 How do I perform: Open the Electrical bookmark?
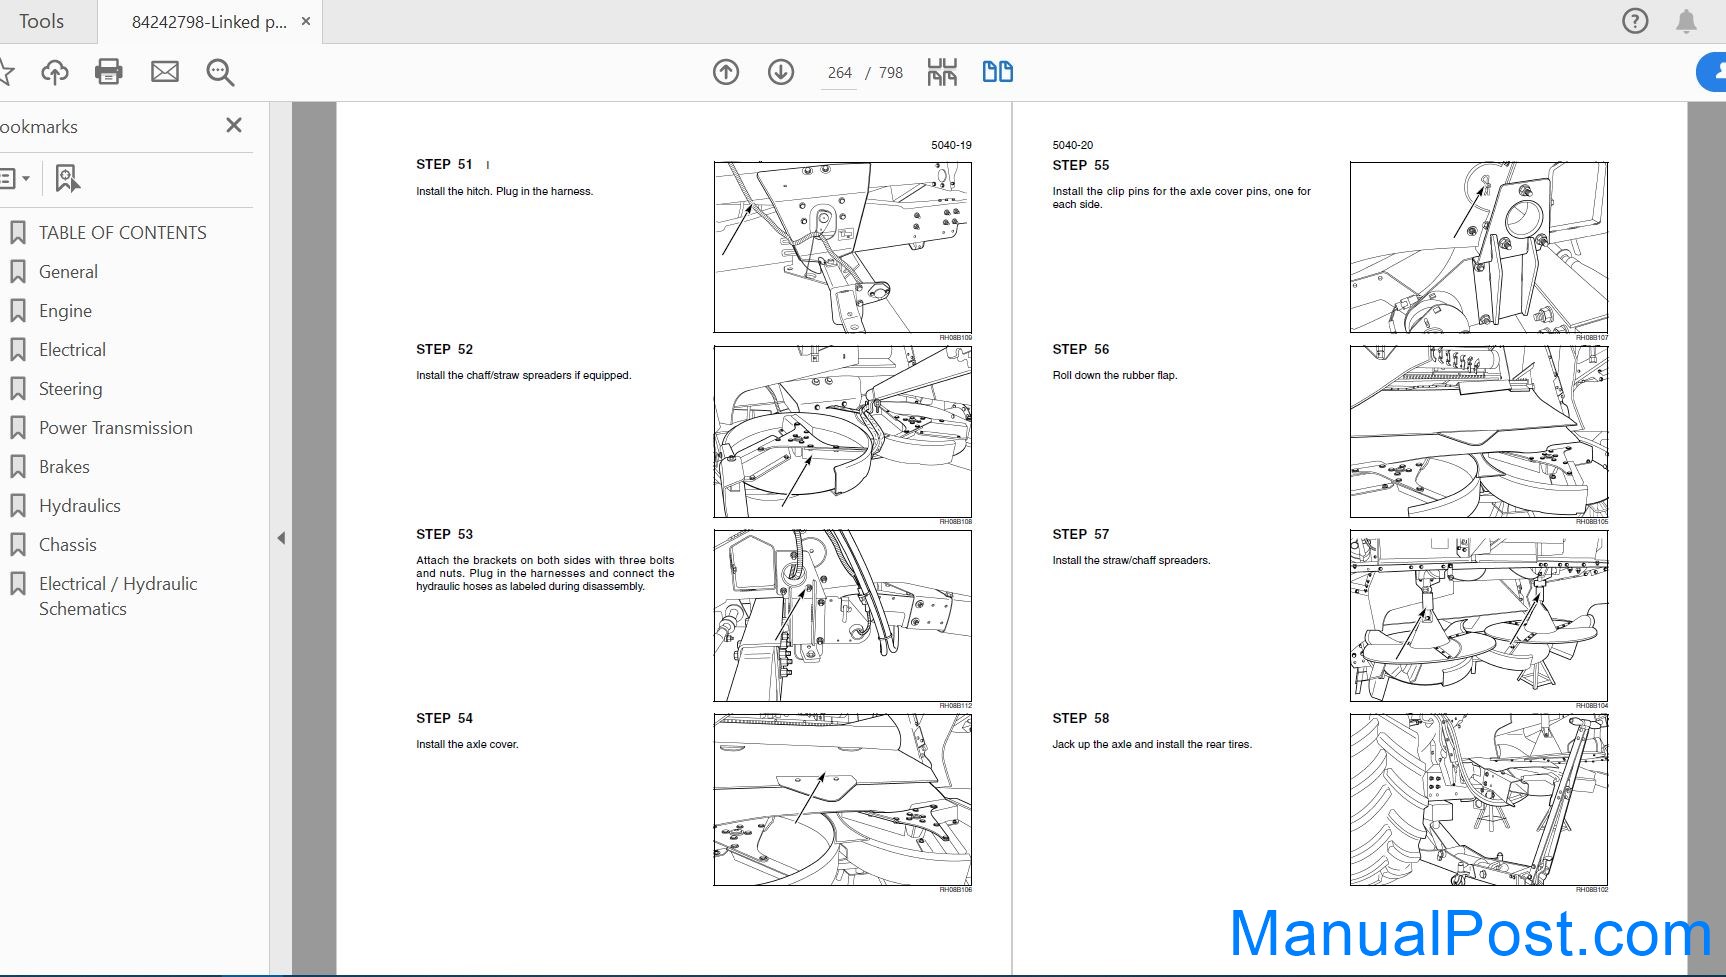72,350
